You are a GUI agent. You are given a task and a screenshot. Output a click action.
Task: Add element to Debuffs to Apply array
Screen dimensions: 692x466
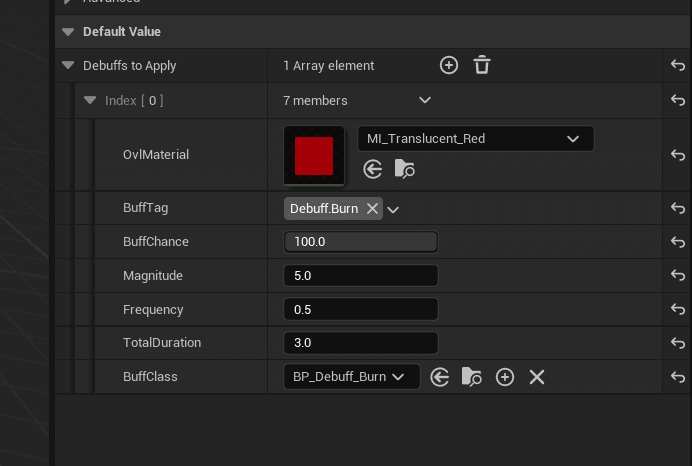(x=449, y=65)
